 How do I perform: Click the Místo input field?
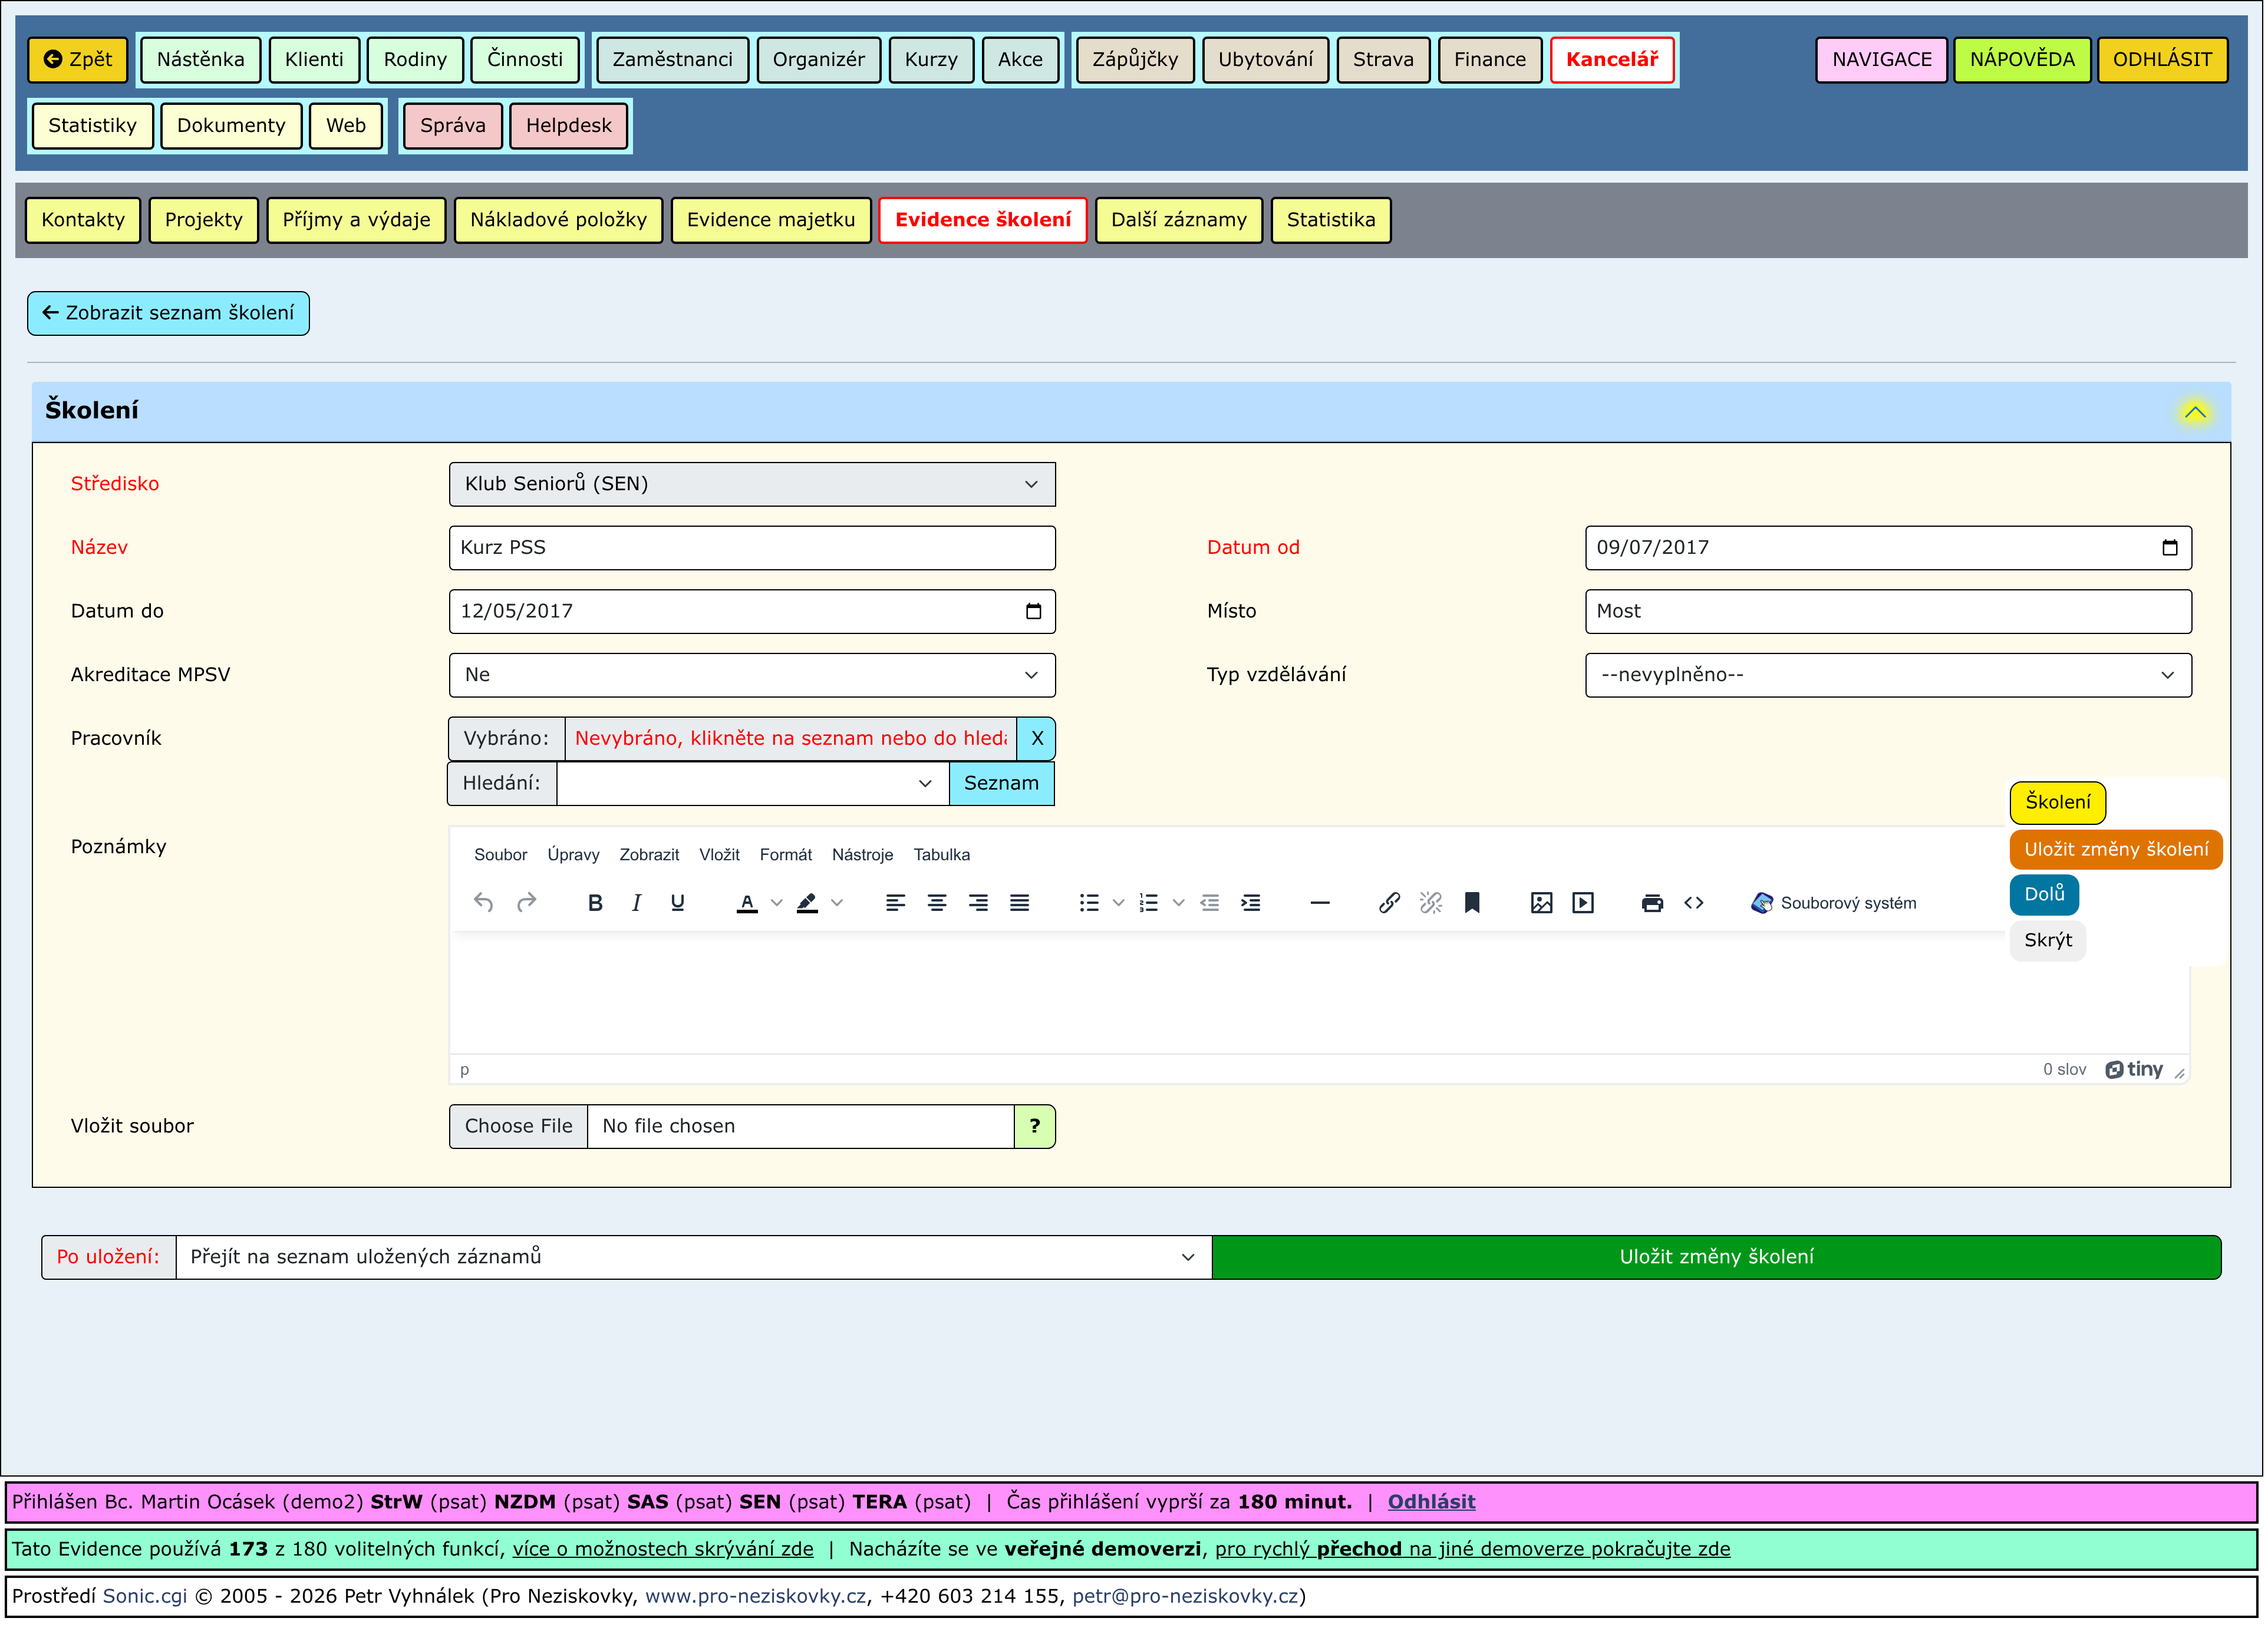tap(1888, 612)
